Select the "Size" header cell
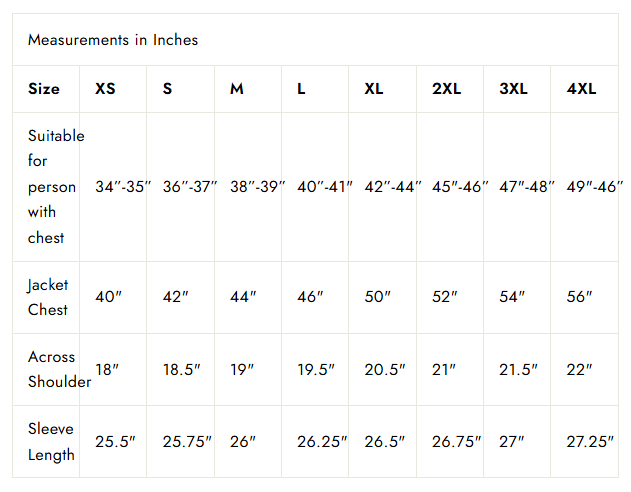This screenshot has height=492, width=631. [43, 89]
